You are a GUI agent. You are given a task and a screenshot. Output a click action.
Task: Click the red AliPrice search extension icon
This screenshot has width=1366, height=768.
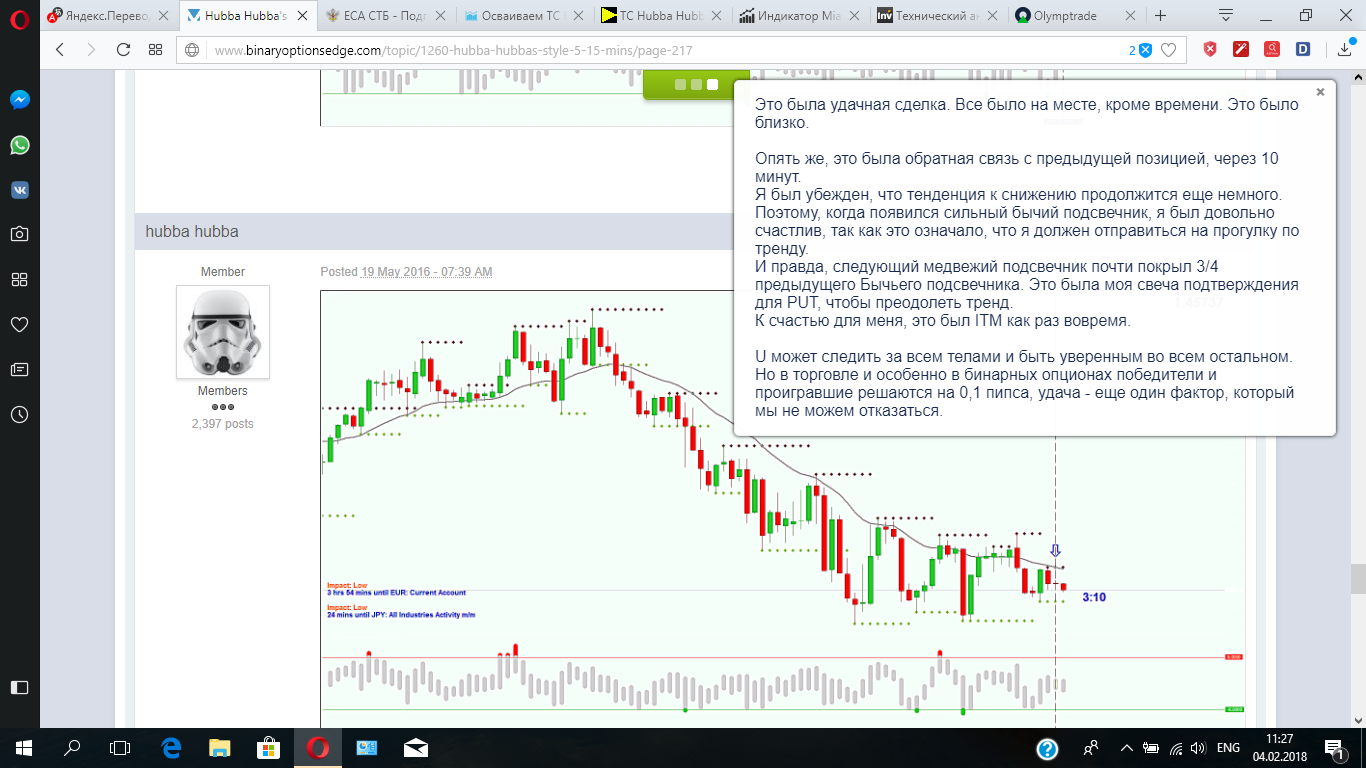click(1272, 49)
